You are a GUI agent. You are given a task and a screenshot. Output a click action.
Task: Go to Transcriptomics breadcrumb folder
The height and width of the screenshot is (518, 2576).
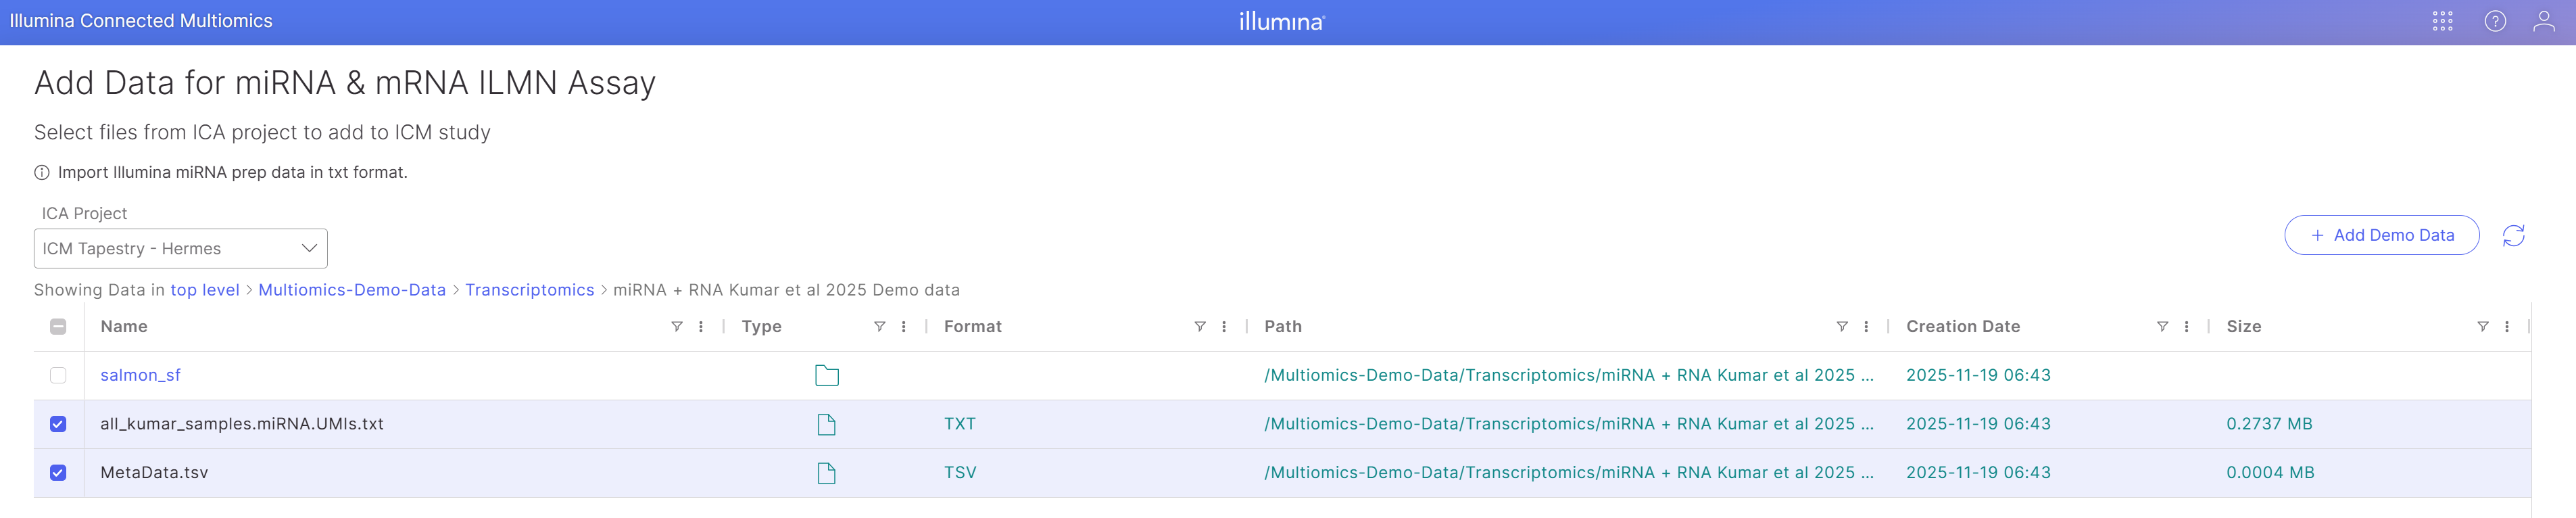(x=529, y=290)
